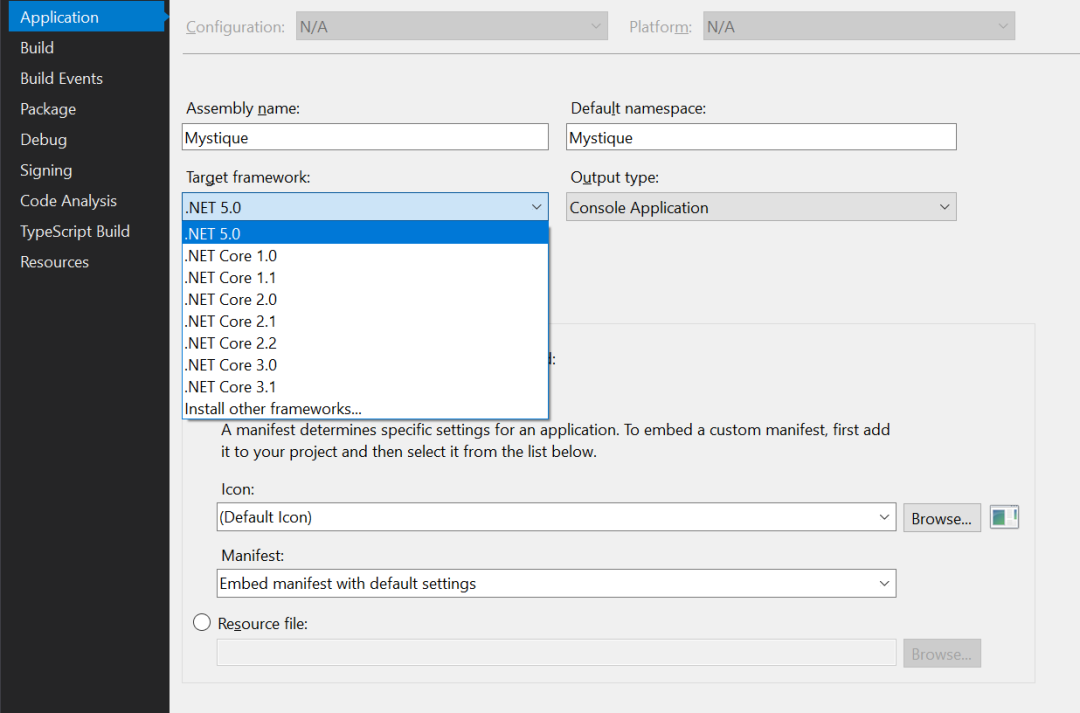
Task: Click the icon preview image
Action: point(1004,517)
